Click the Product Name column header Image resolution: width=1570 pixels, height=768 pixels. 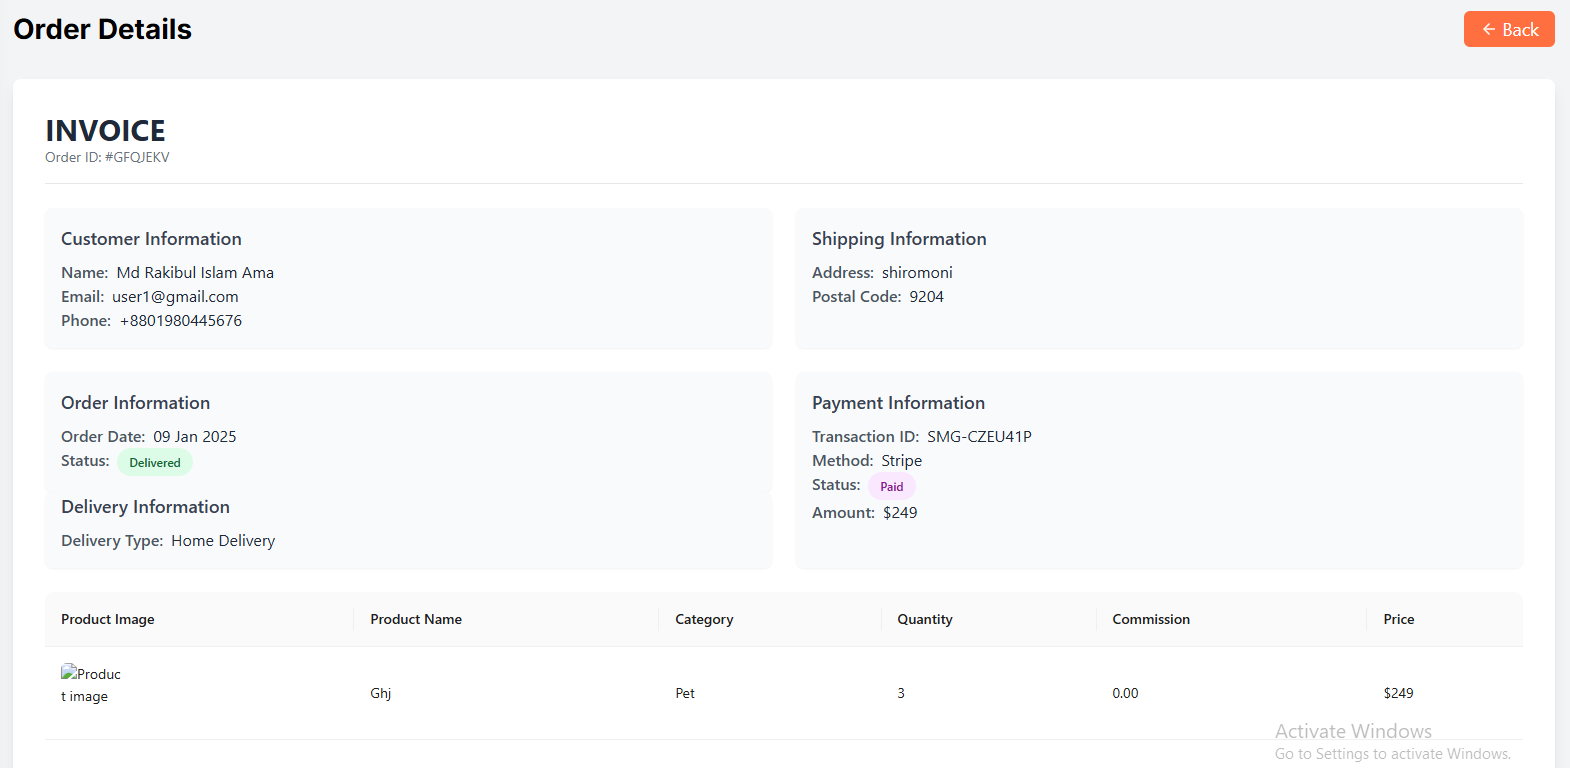[x=416, y=619]
